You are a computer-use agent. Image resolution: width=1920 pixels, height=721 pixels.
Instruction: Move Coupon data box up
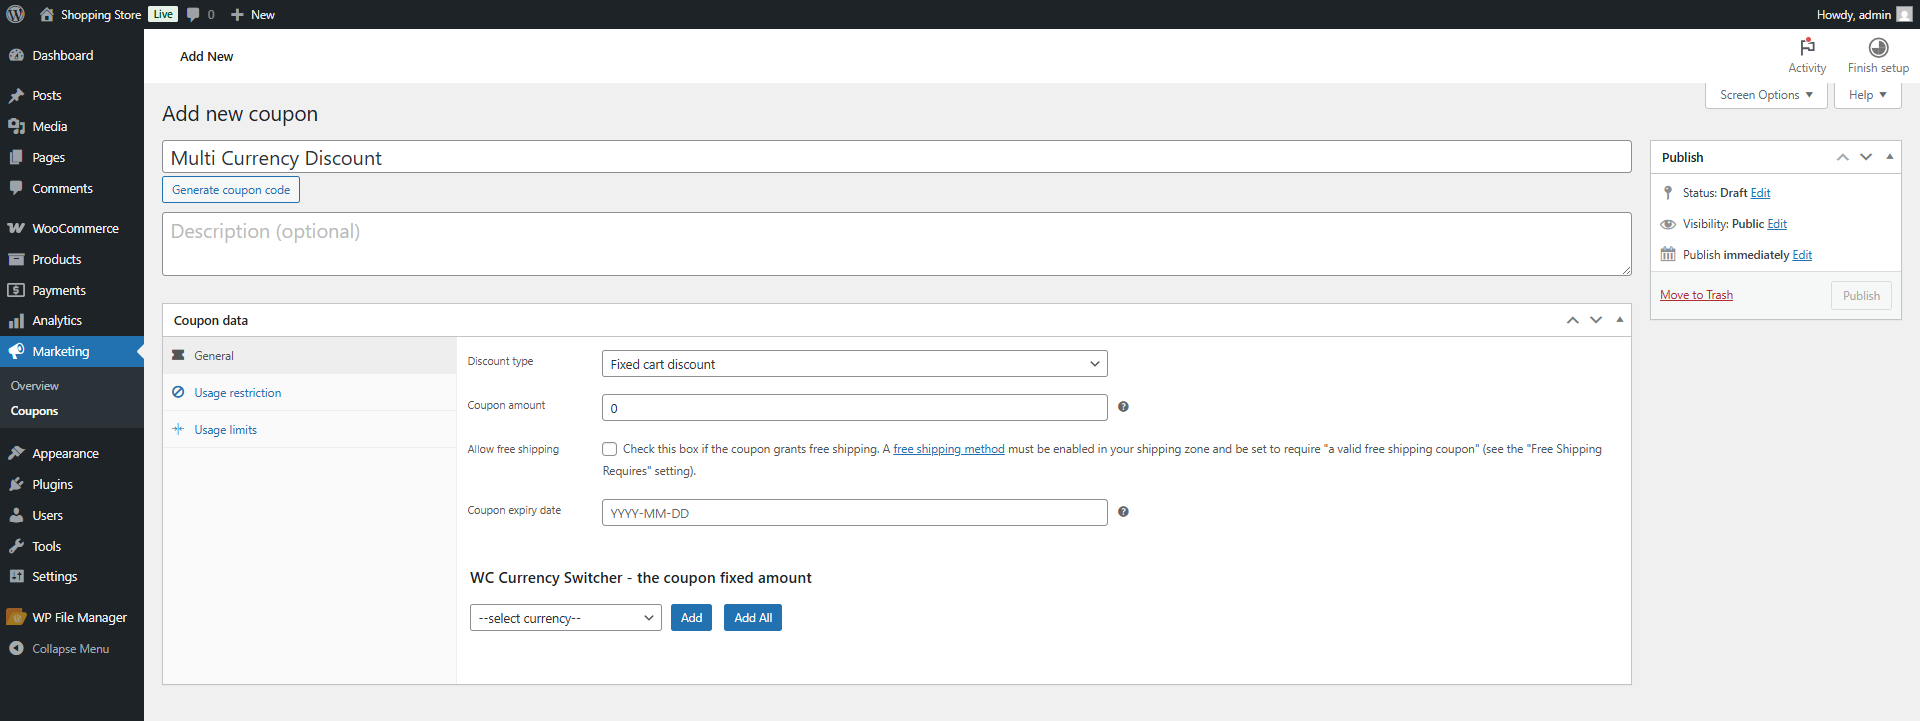click(1572, 320)
